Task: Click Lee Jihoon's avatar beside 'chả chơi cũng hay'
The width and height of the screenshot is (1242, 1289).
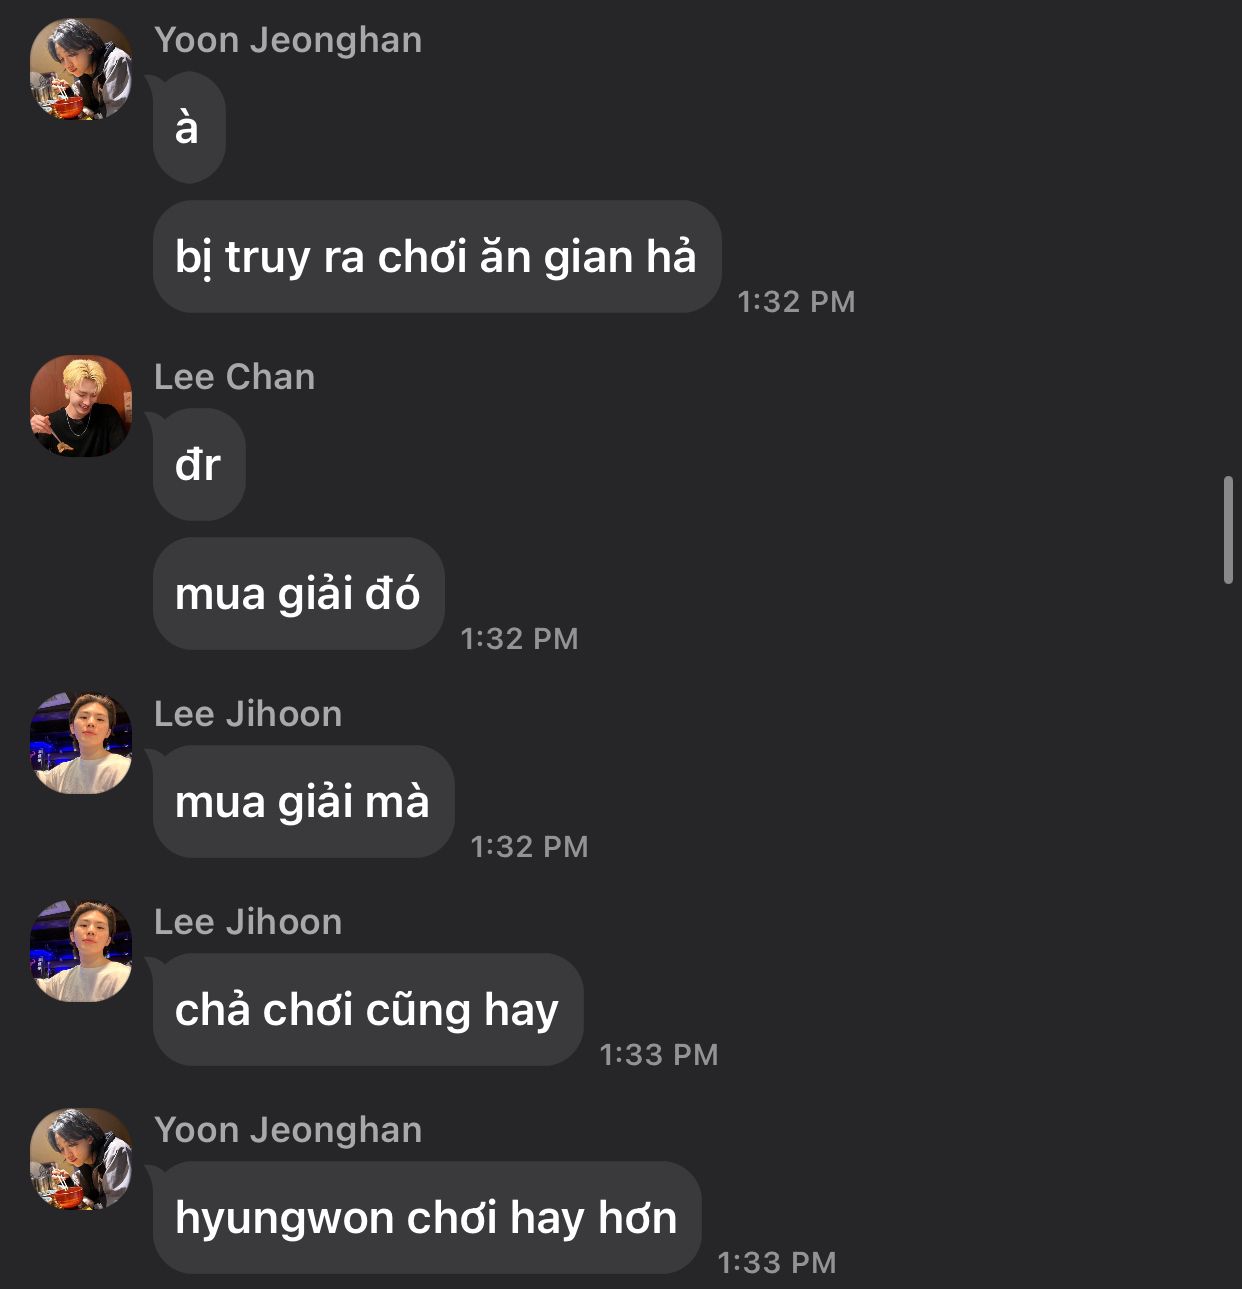Action: tap(81, 951)
